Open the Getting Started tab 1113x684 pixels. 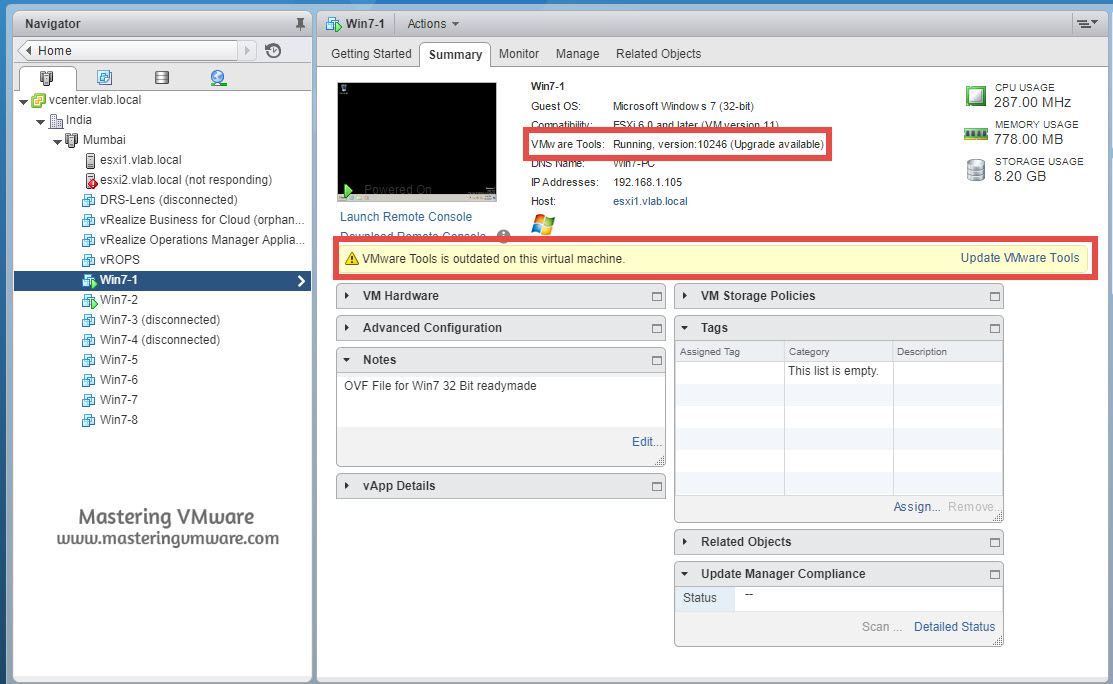[371, 54]
